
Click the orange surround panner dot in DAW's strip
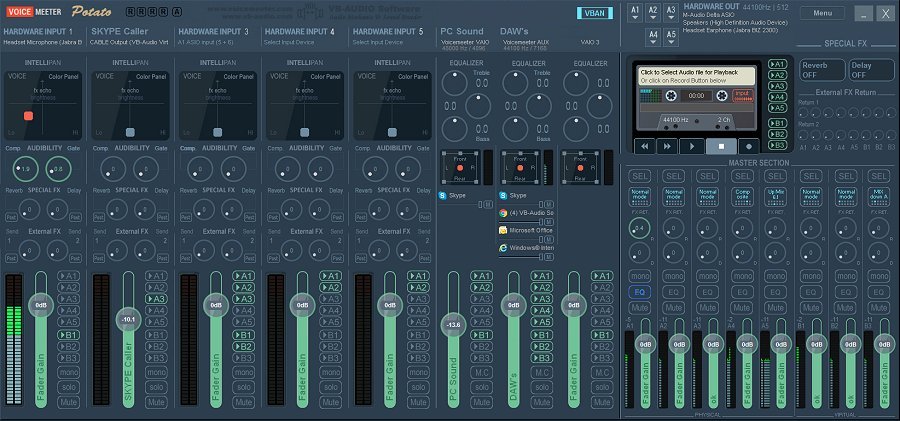click(520, 168)
